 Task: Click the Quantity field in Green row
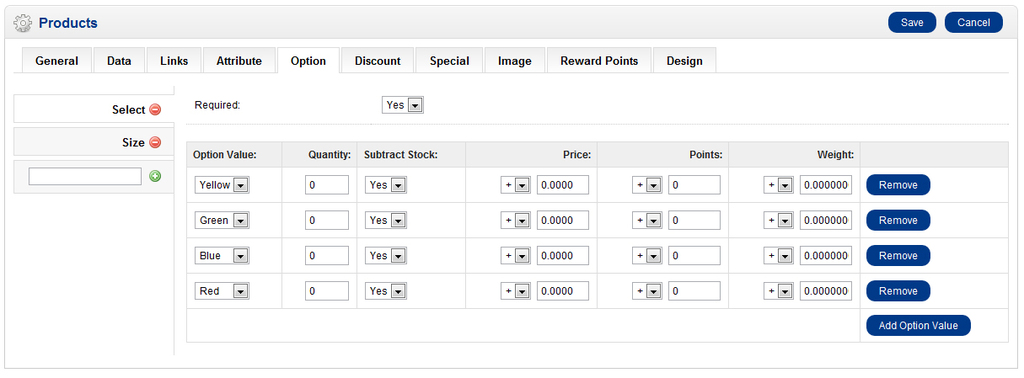327,221
